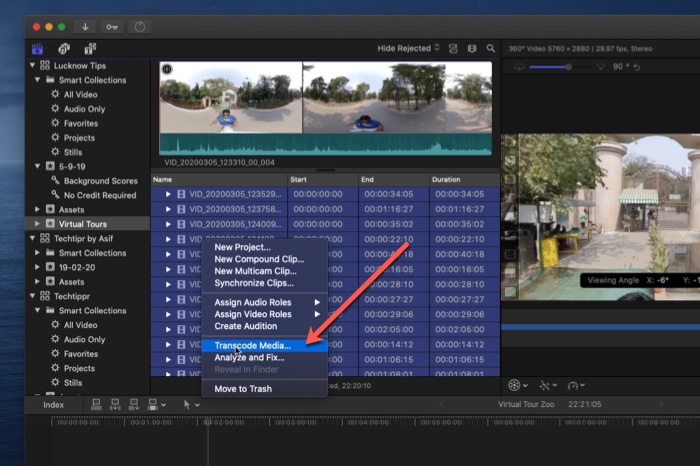The width and height of the screenshot is (700, 466).
Task: Click insert clip edit icon
Action: click(115, 404)
